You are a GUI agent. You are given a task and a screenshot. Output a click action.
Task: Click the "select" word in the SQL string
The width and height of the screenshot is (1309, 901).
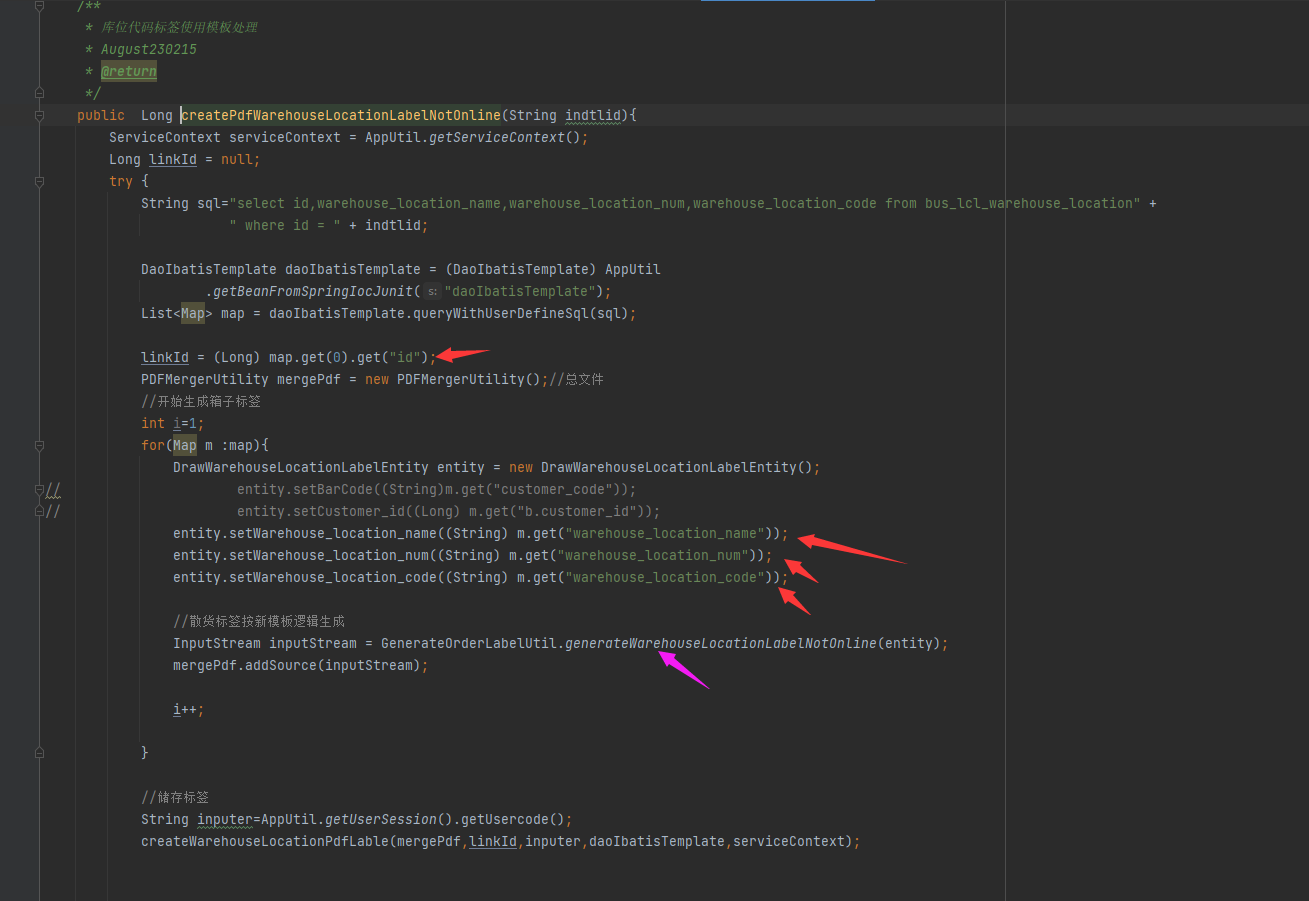coord(261,203)
